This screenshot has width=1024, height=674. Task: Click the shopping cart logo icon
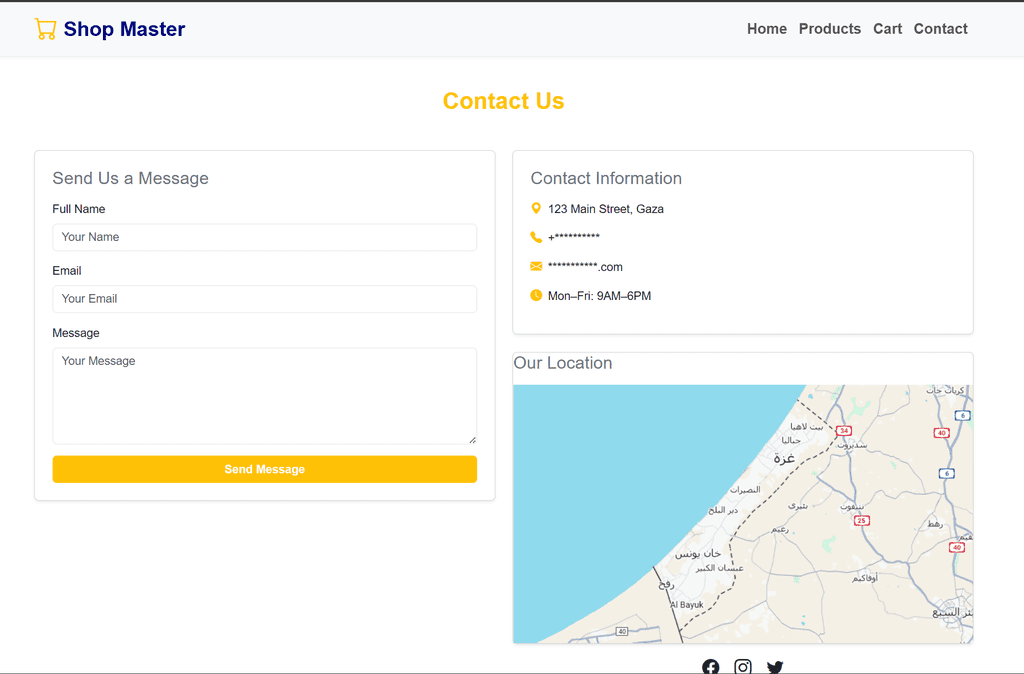45,29
